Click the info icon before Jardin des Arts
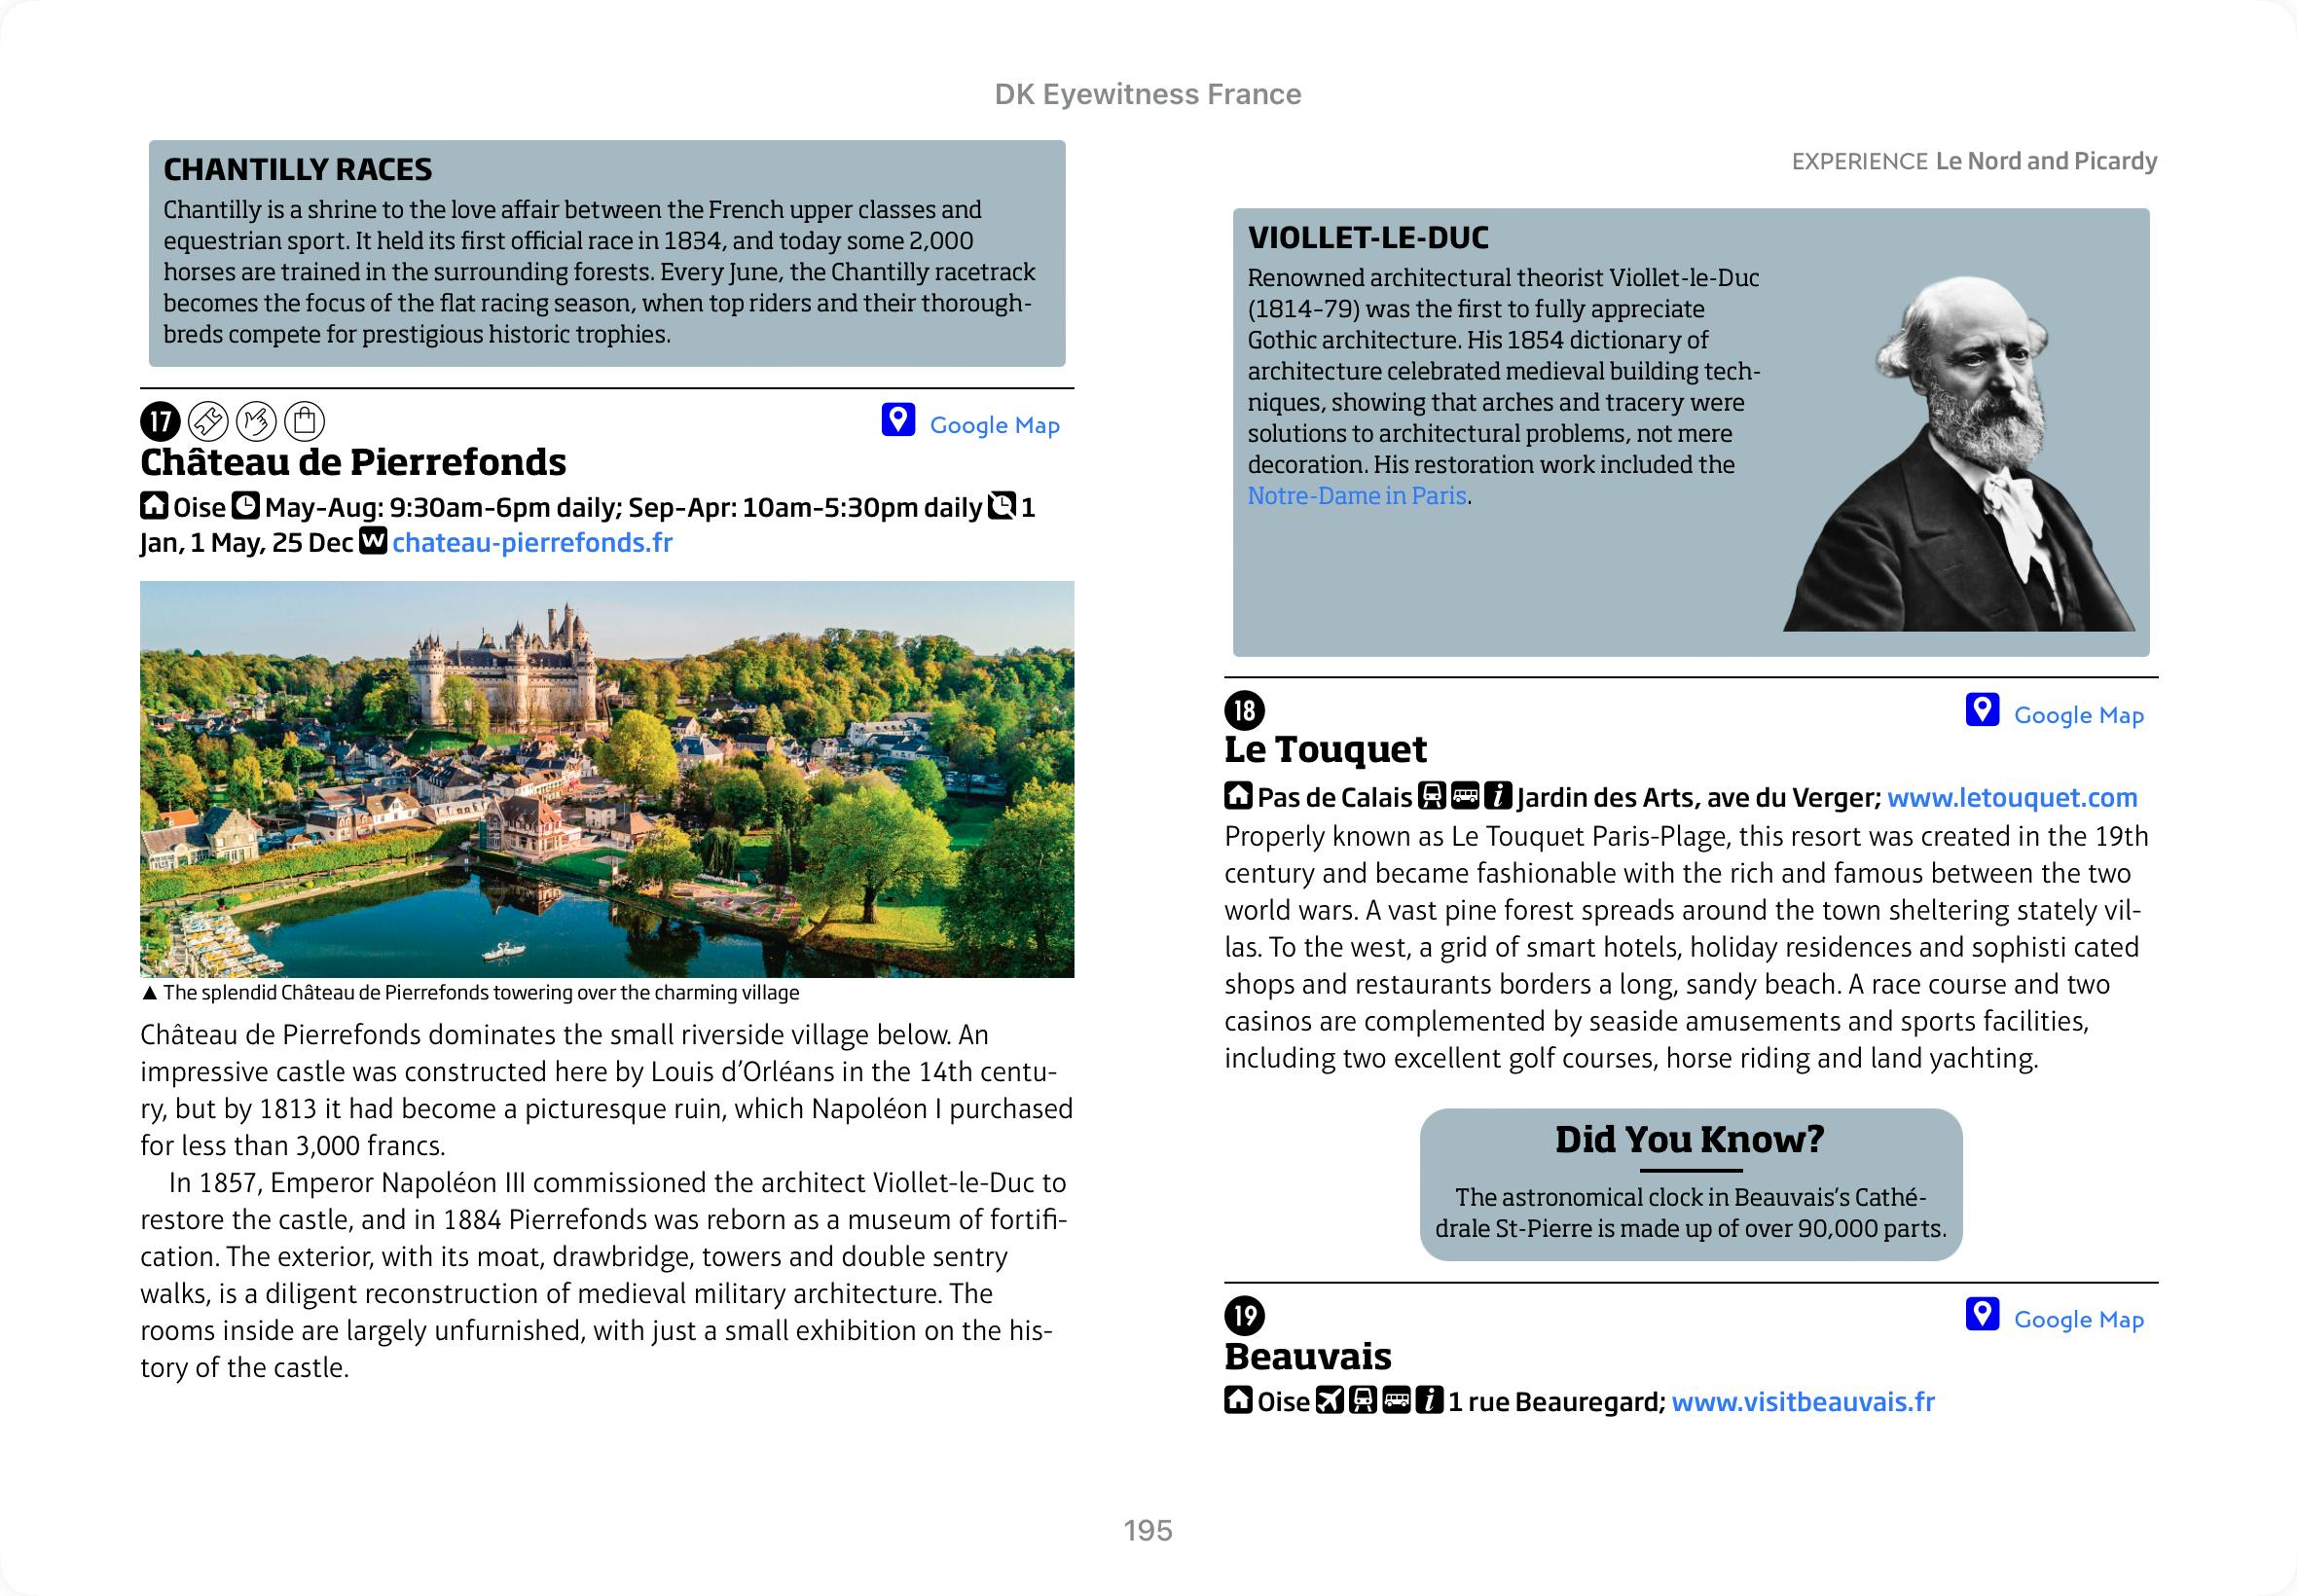2297x1596 pixels. [x=1497, y=796]
